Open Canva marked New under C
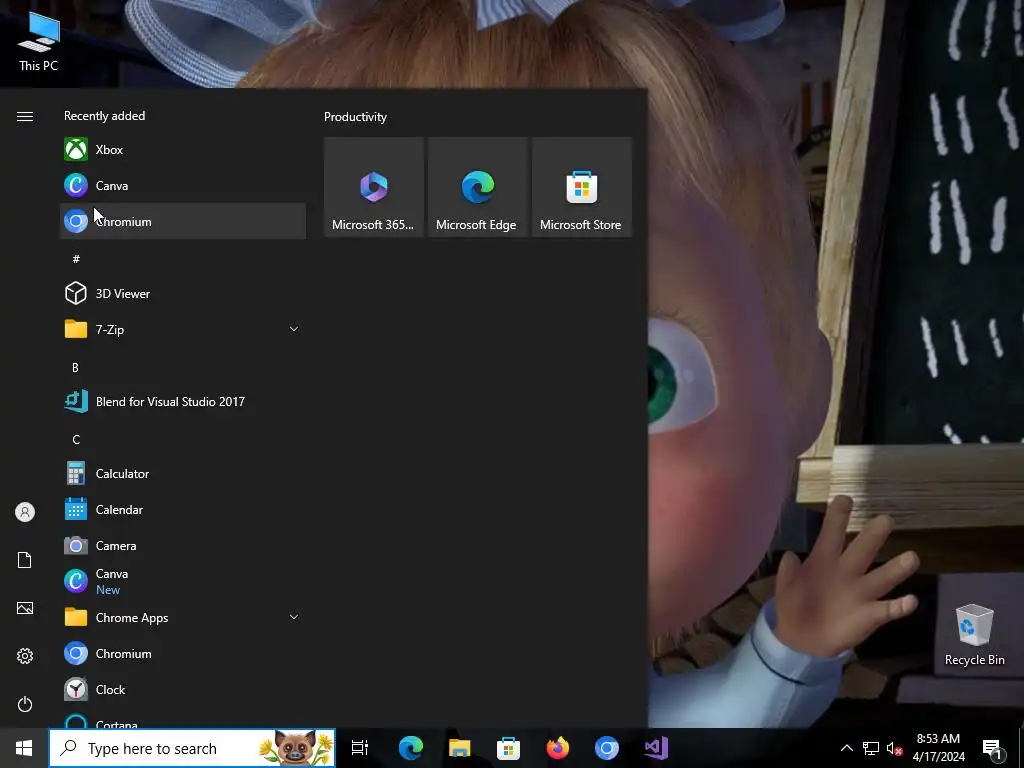Screen dimensions: 1024x768 click(x=182, y=581)
